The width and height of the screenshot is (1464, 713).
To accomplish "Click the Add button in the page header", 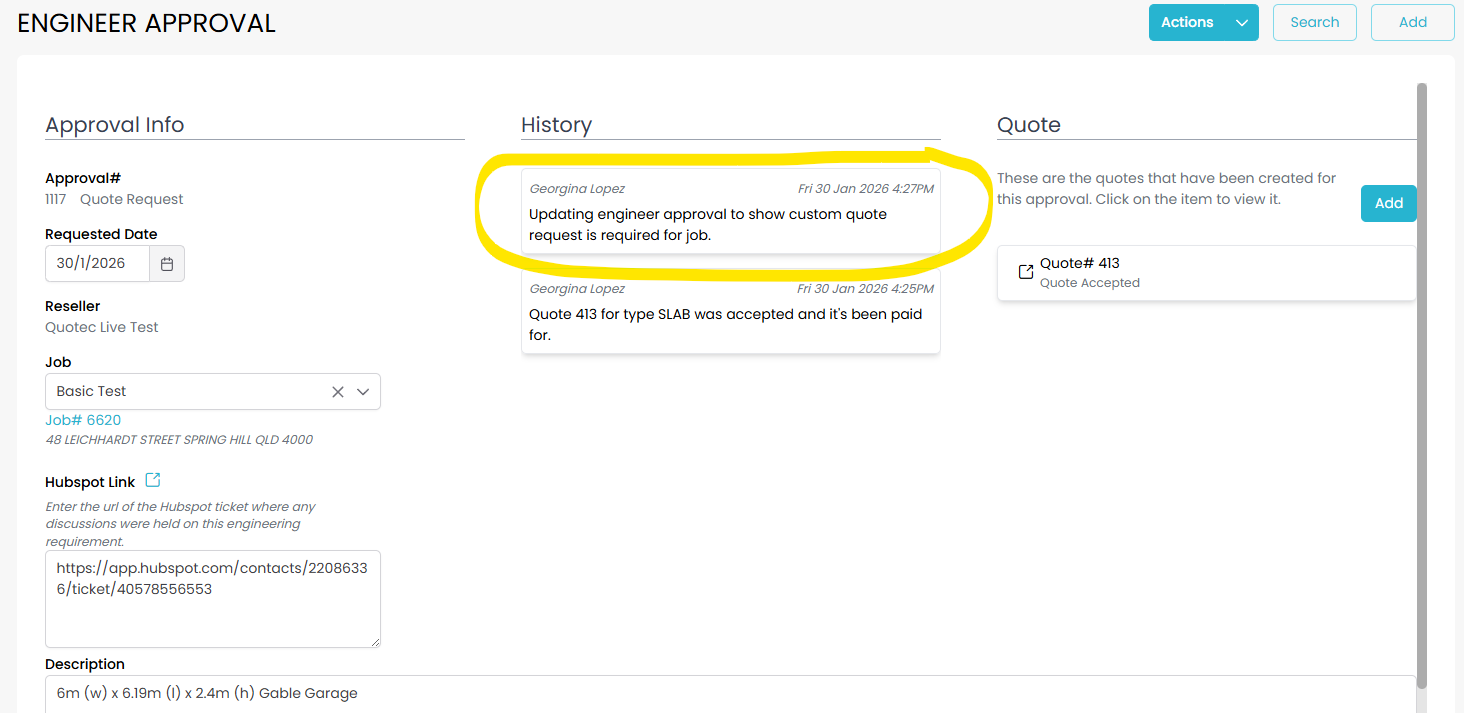I will tap(1412, 23).
